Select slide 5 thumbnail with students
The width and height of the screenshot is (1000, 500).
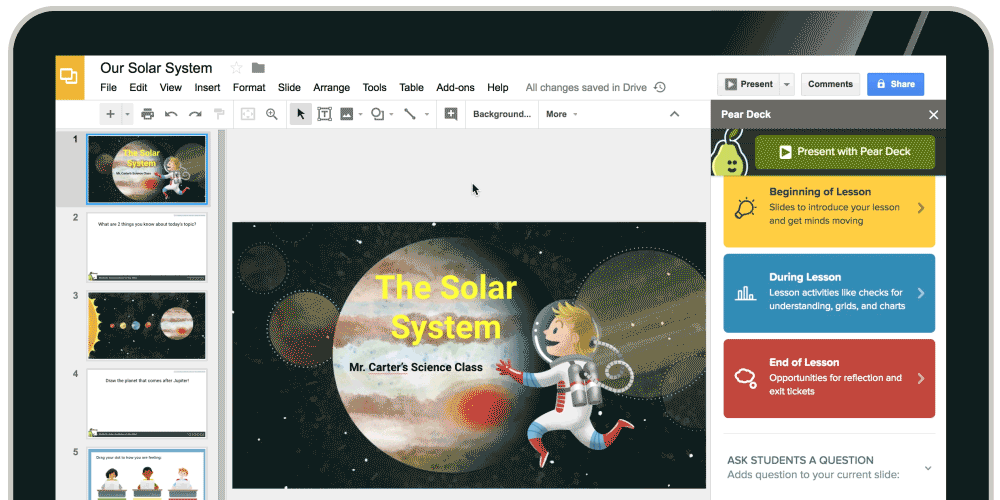(147, 475)
